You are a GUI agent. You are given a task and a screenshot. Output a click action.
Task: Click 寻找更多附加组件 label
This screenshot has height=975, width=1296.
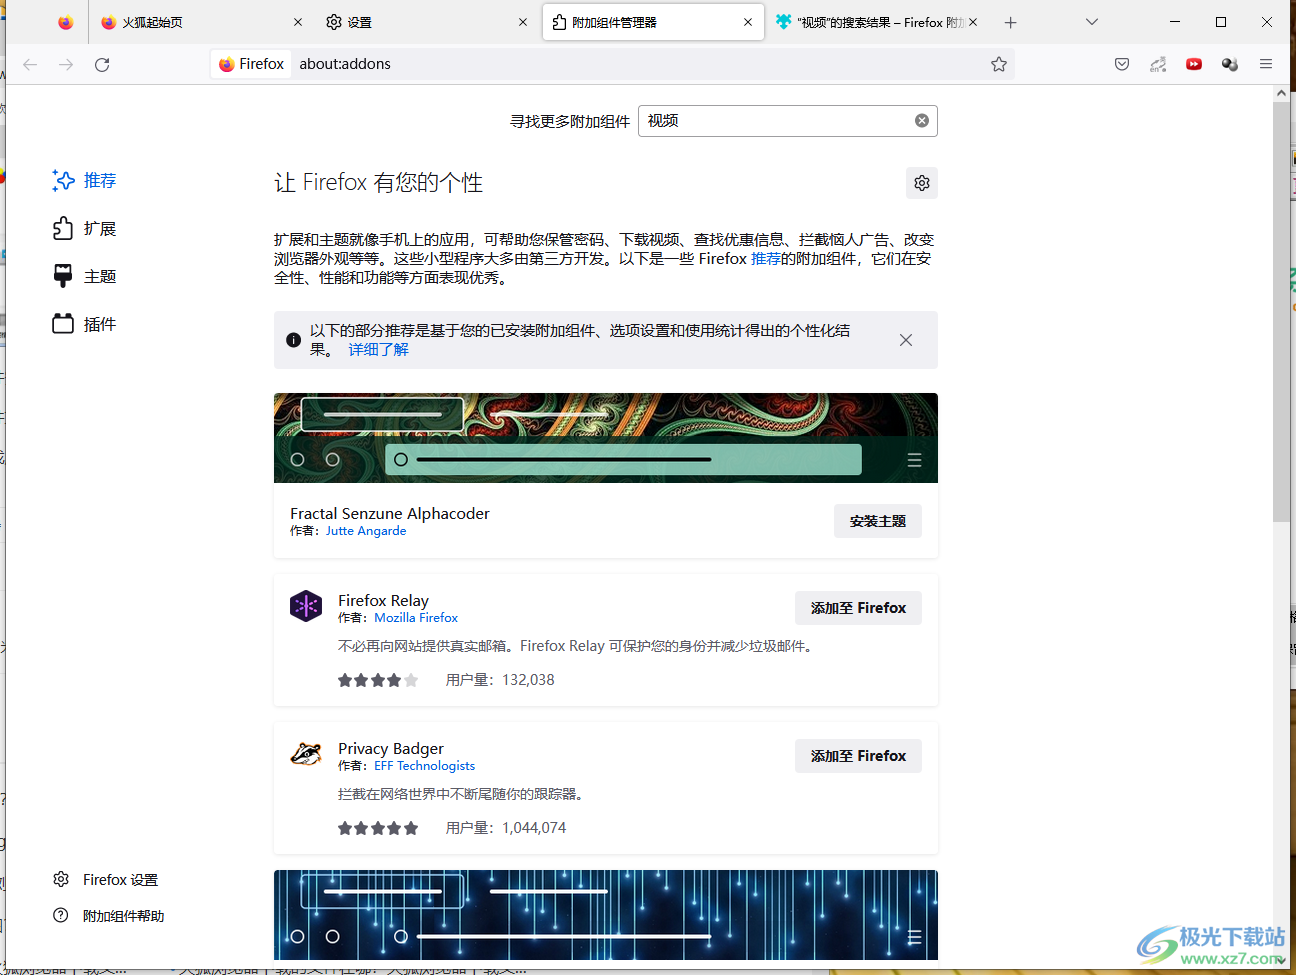570,121
